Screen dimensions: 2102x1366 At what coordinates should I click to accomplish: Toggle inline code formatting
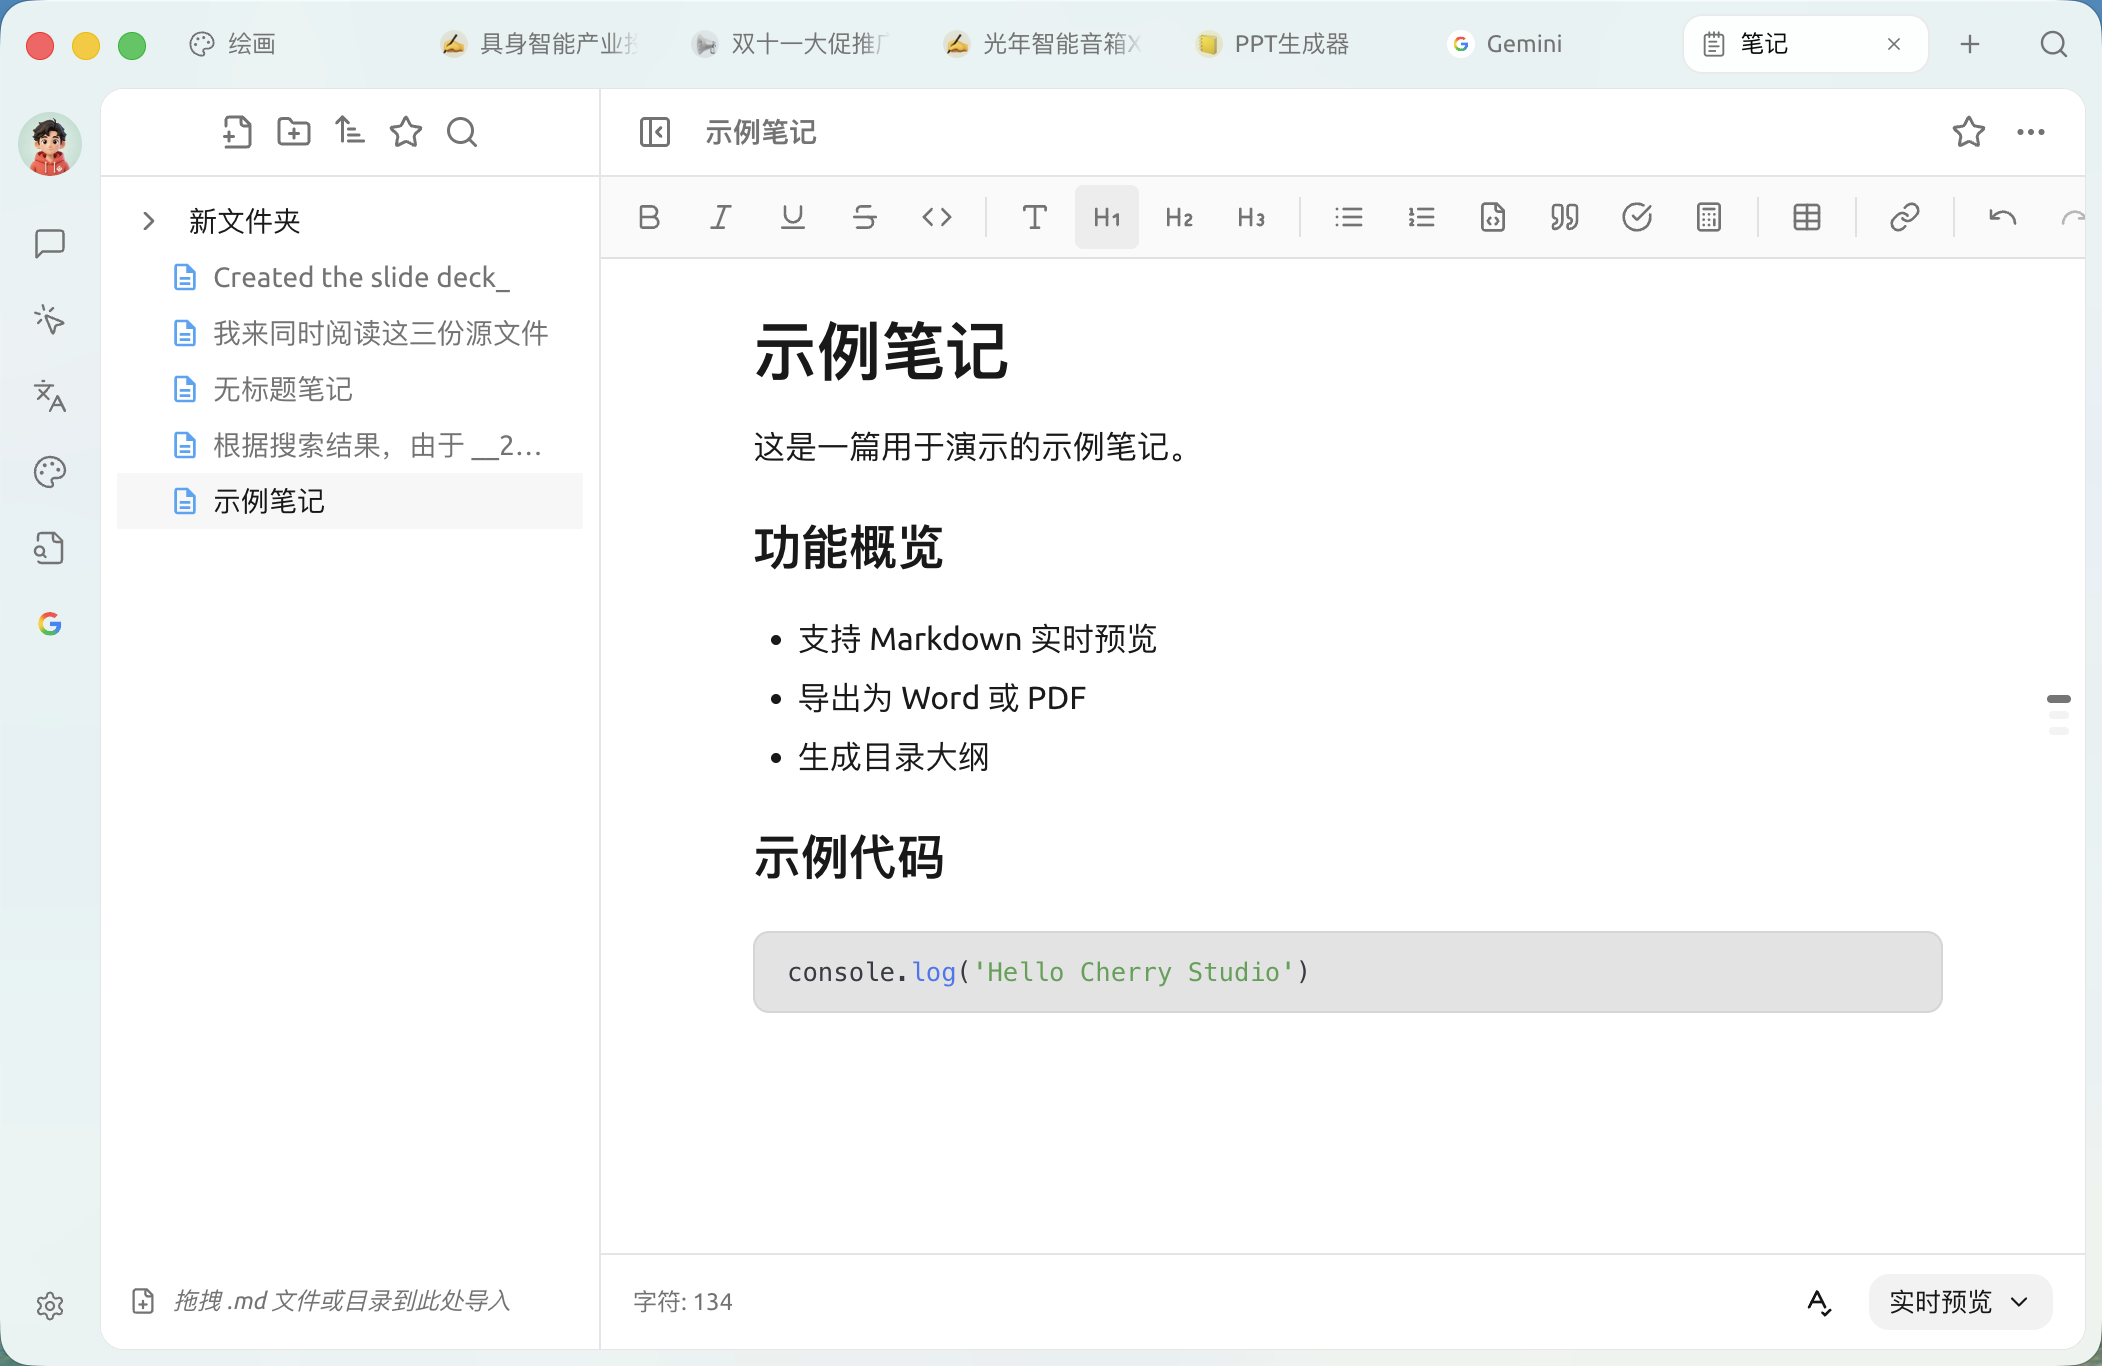pyautogui.click(x=937, y=217)
